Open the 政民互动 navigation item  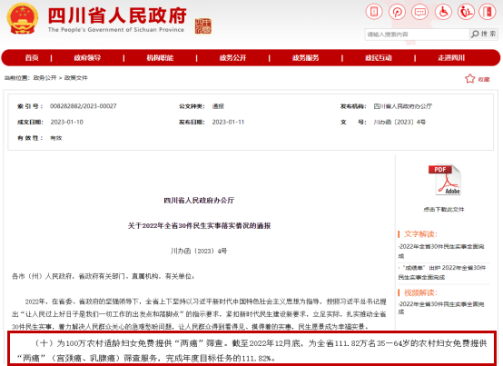coord(378,58)
